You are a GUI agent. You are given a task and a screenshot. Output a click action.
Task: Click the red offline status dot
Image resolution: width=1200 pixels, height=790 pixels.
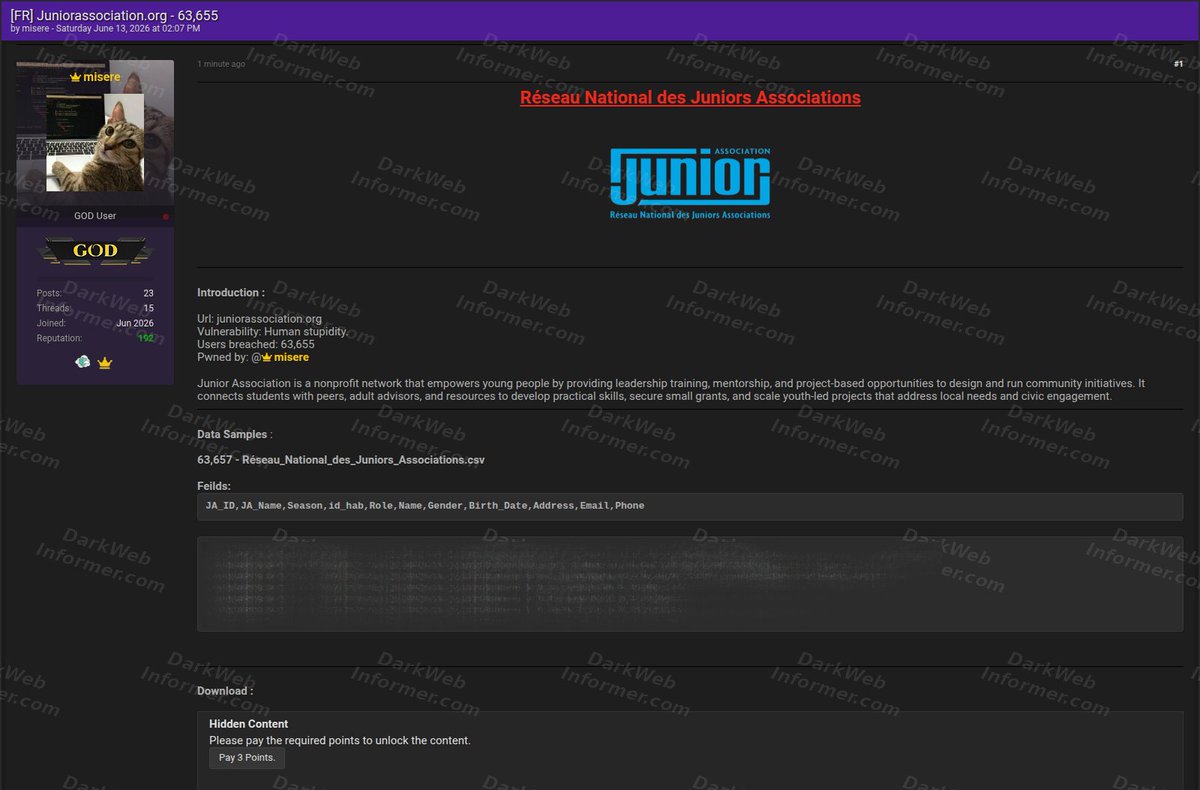coord(166,216)
